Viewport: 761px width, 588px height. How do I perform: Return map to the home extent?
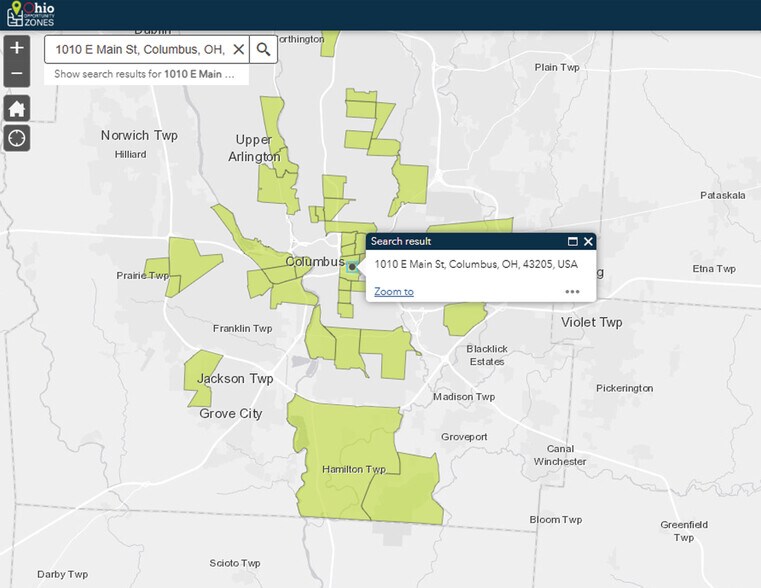click(x=16, y=108)
